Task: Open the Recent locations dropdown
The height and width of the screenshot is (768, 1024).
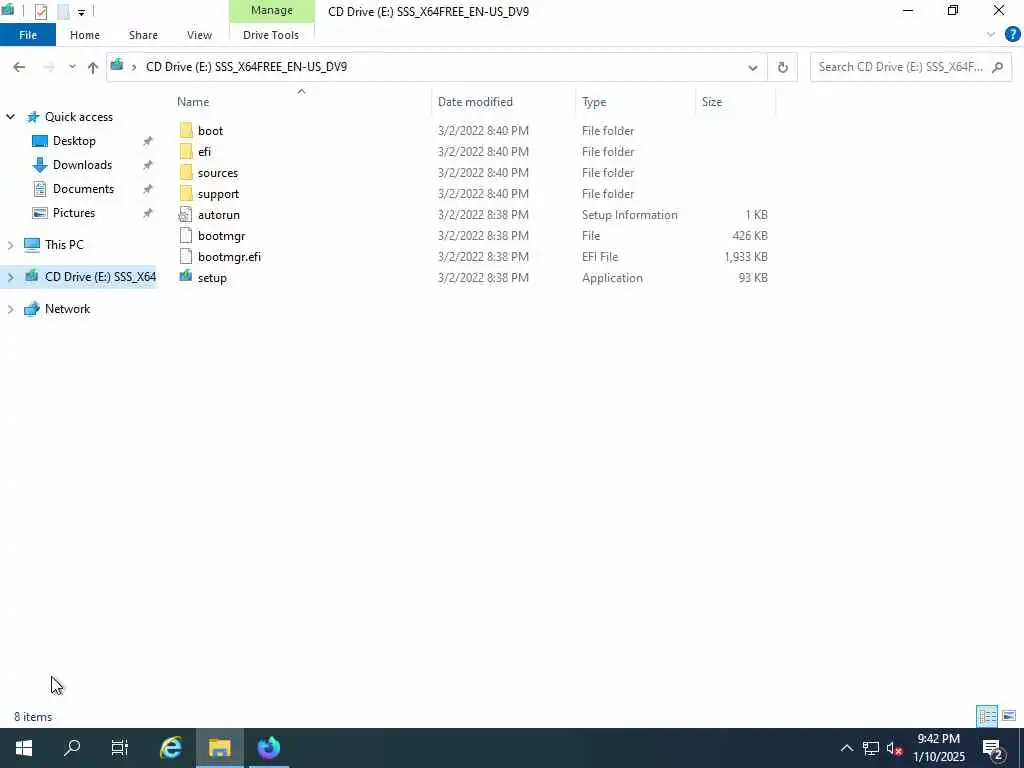Action: coord(72,67)
